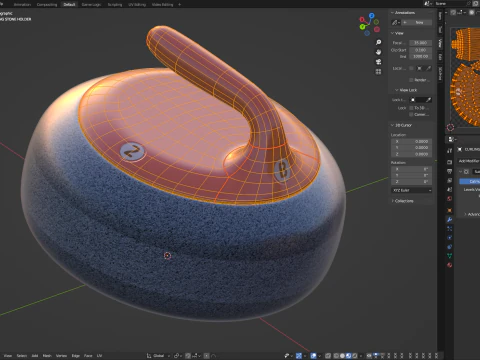Click the Add Modifier button
Viewport: 480px width, 360px height.
point(469,161)
